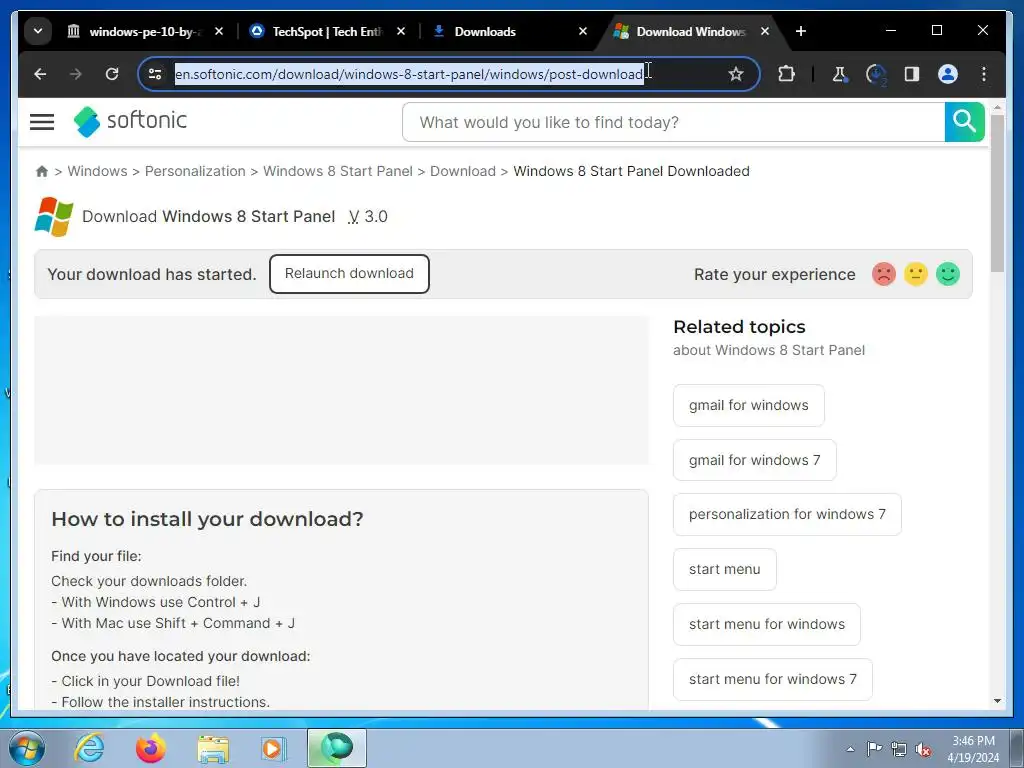Open the Chrome Labs flask icon
Screen dimensions: 1024x768
click(840, 74)
